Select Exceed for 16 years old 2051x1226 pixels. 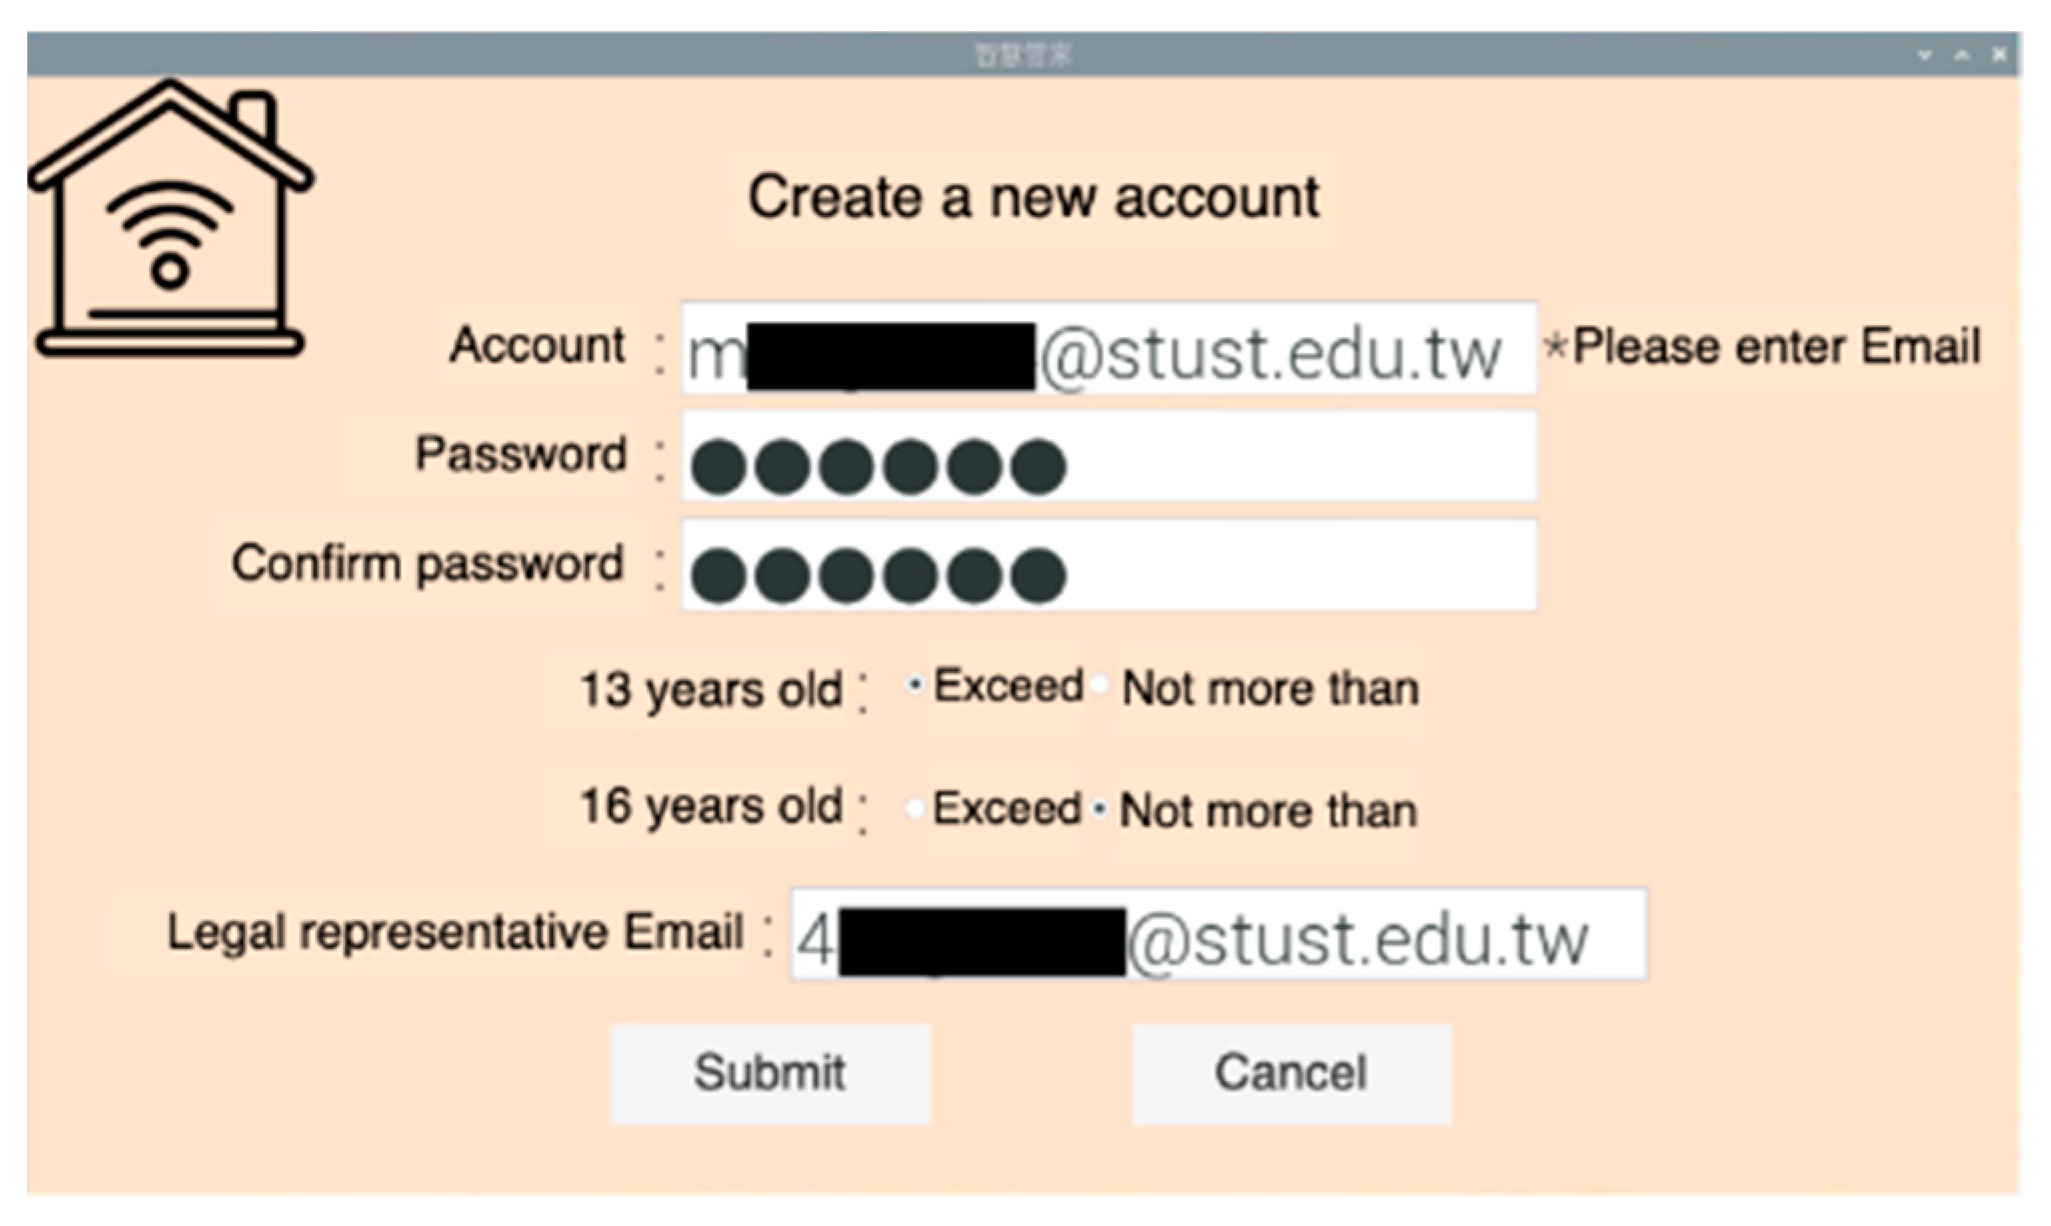tap(913, 808)
